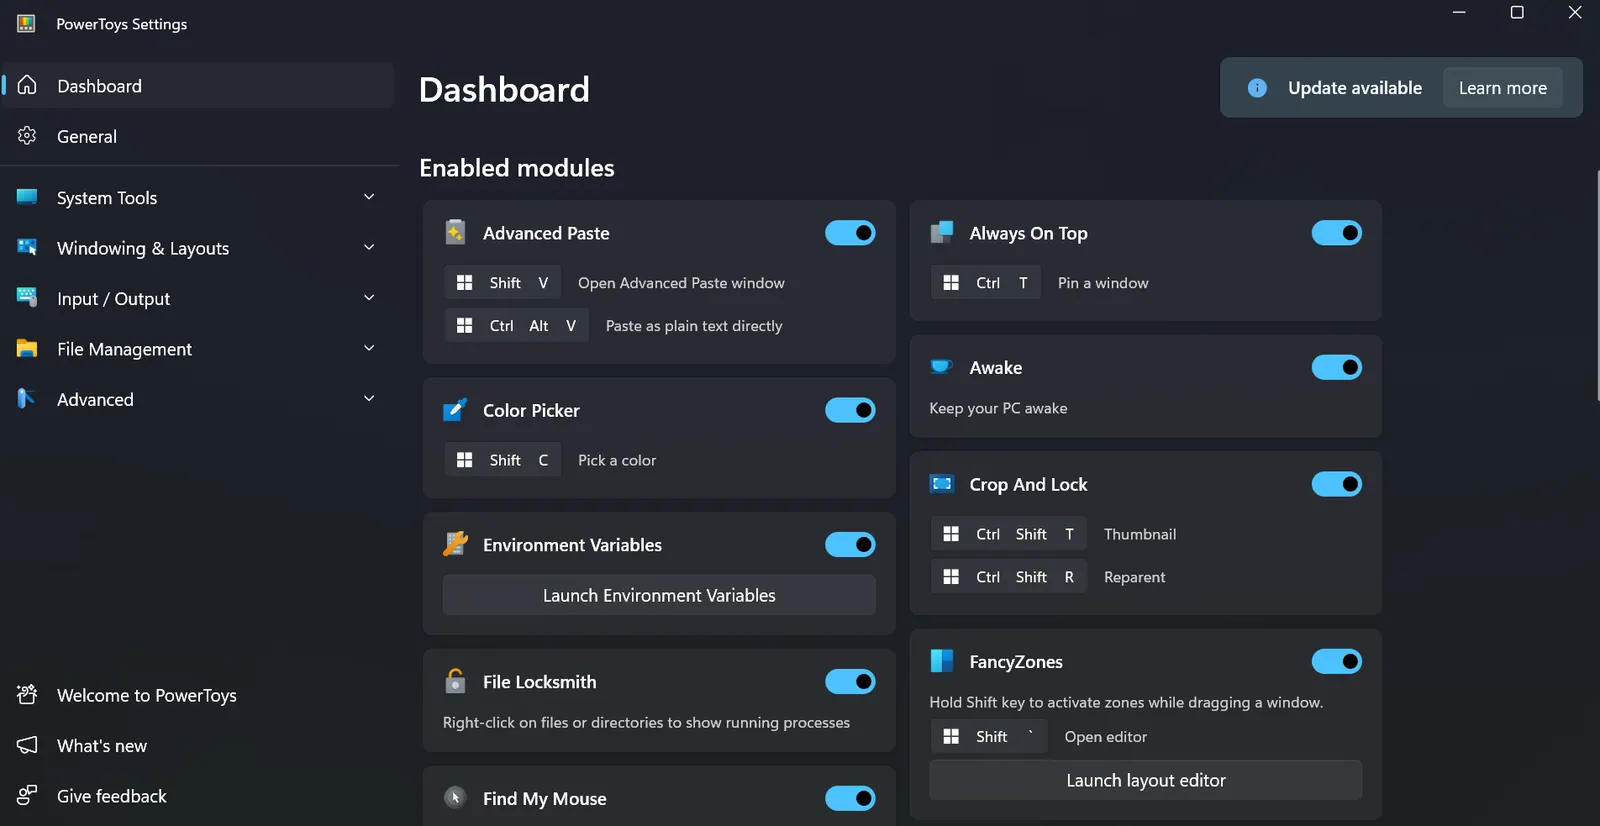Viewport: 1600px width, 826px height.
Task: Click the FancyZones module icon
Action: click(x=942, y=661)
